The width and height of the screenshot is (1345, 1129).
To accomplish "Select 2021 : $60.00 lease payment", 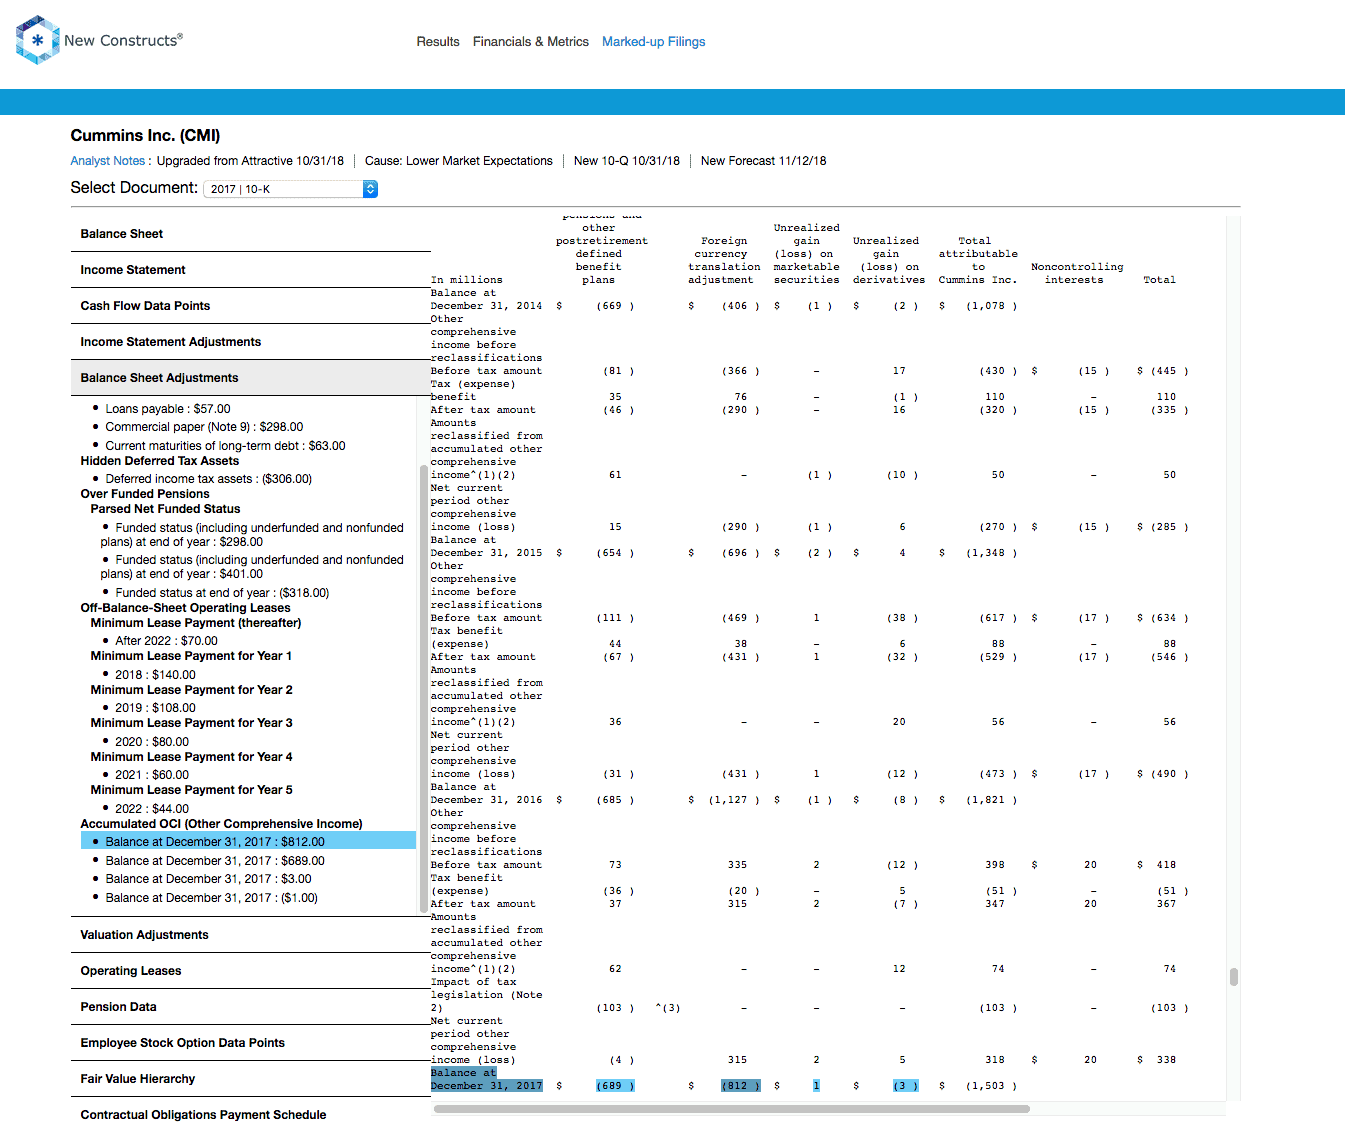I will [152, 775].
